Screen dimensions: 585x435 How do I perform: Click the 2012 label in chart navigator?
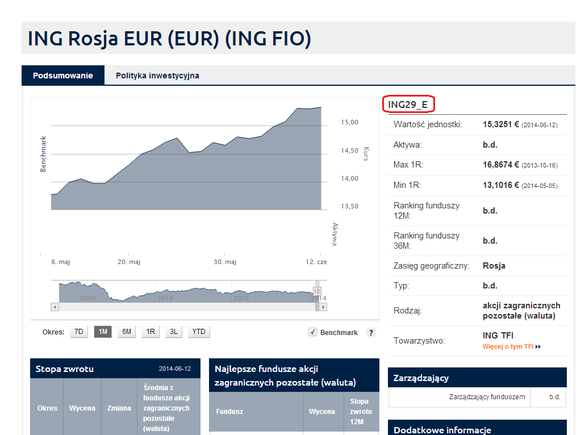(x=241, y=298)
